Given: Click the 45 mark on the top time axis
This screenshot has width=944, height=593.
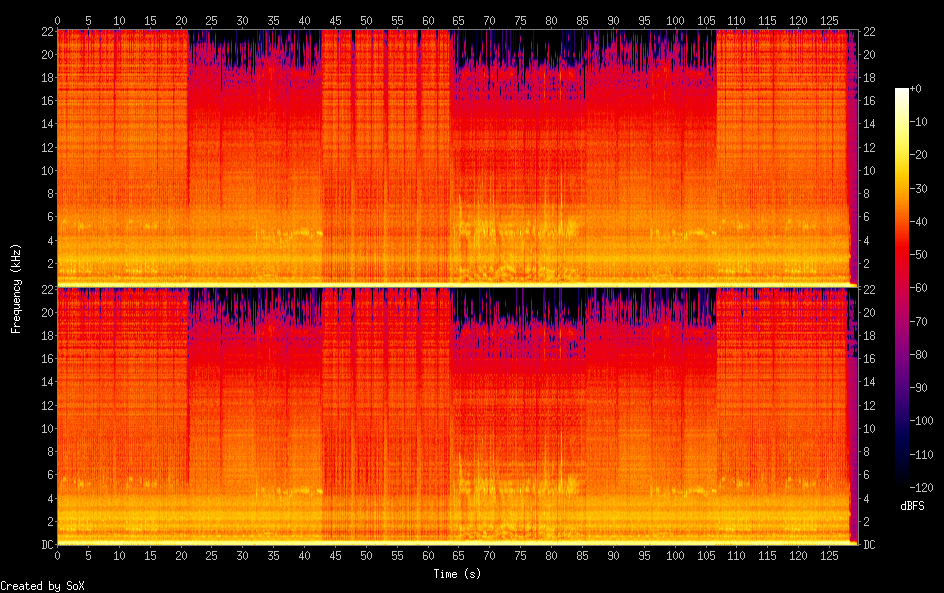Looking at the screenshot, I should tap(335, 20).
